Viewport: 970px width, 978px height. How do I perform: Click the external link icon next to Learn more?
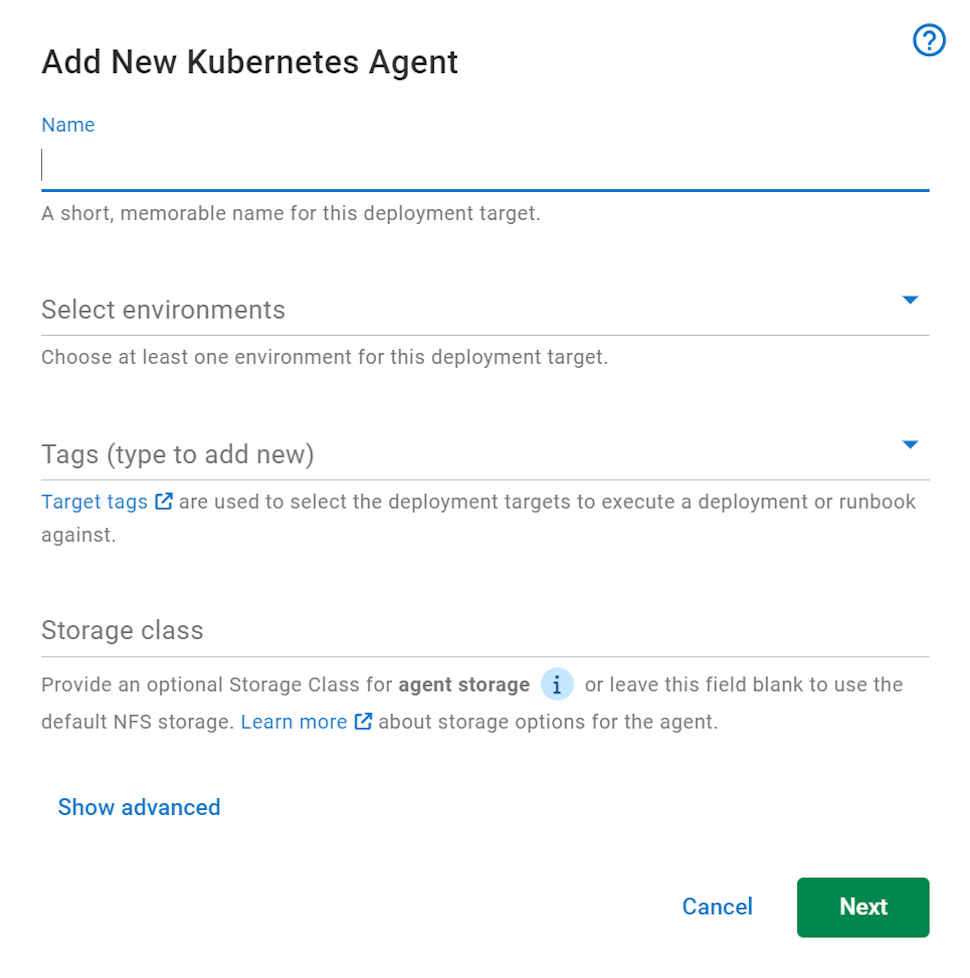coord(362,721)
